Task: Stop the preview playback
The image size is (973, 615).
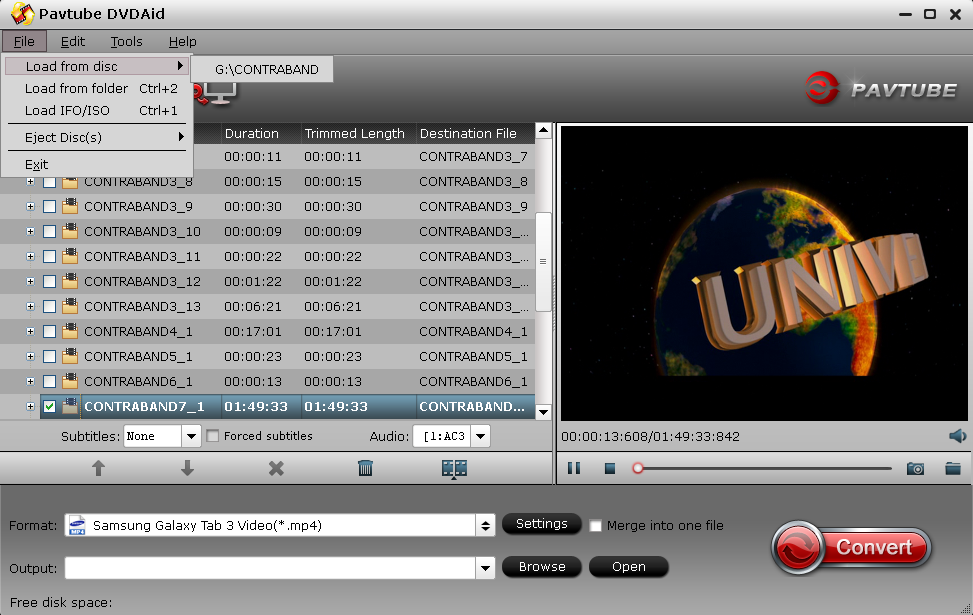Action: (610, 469)
